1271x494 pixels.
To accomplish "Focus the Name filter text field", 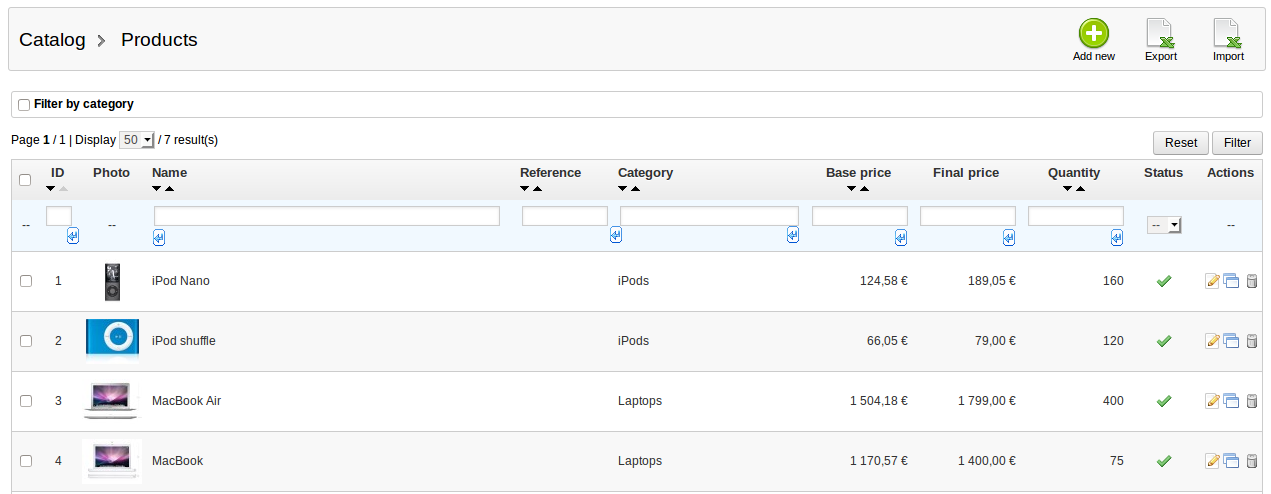I will tap(327, 216).
